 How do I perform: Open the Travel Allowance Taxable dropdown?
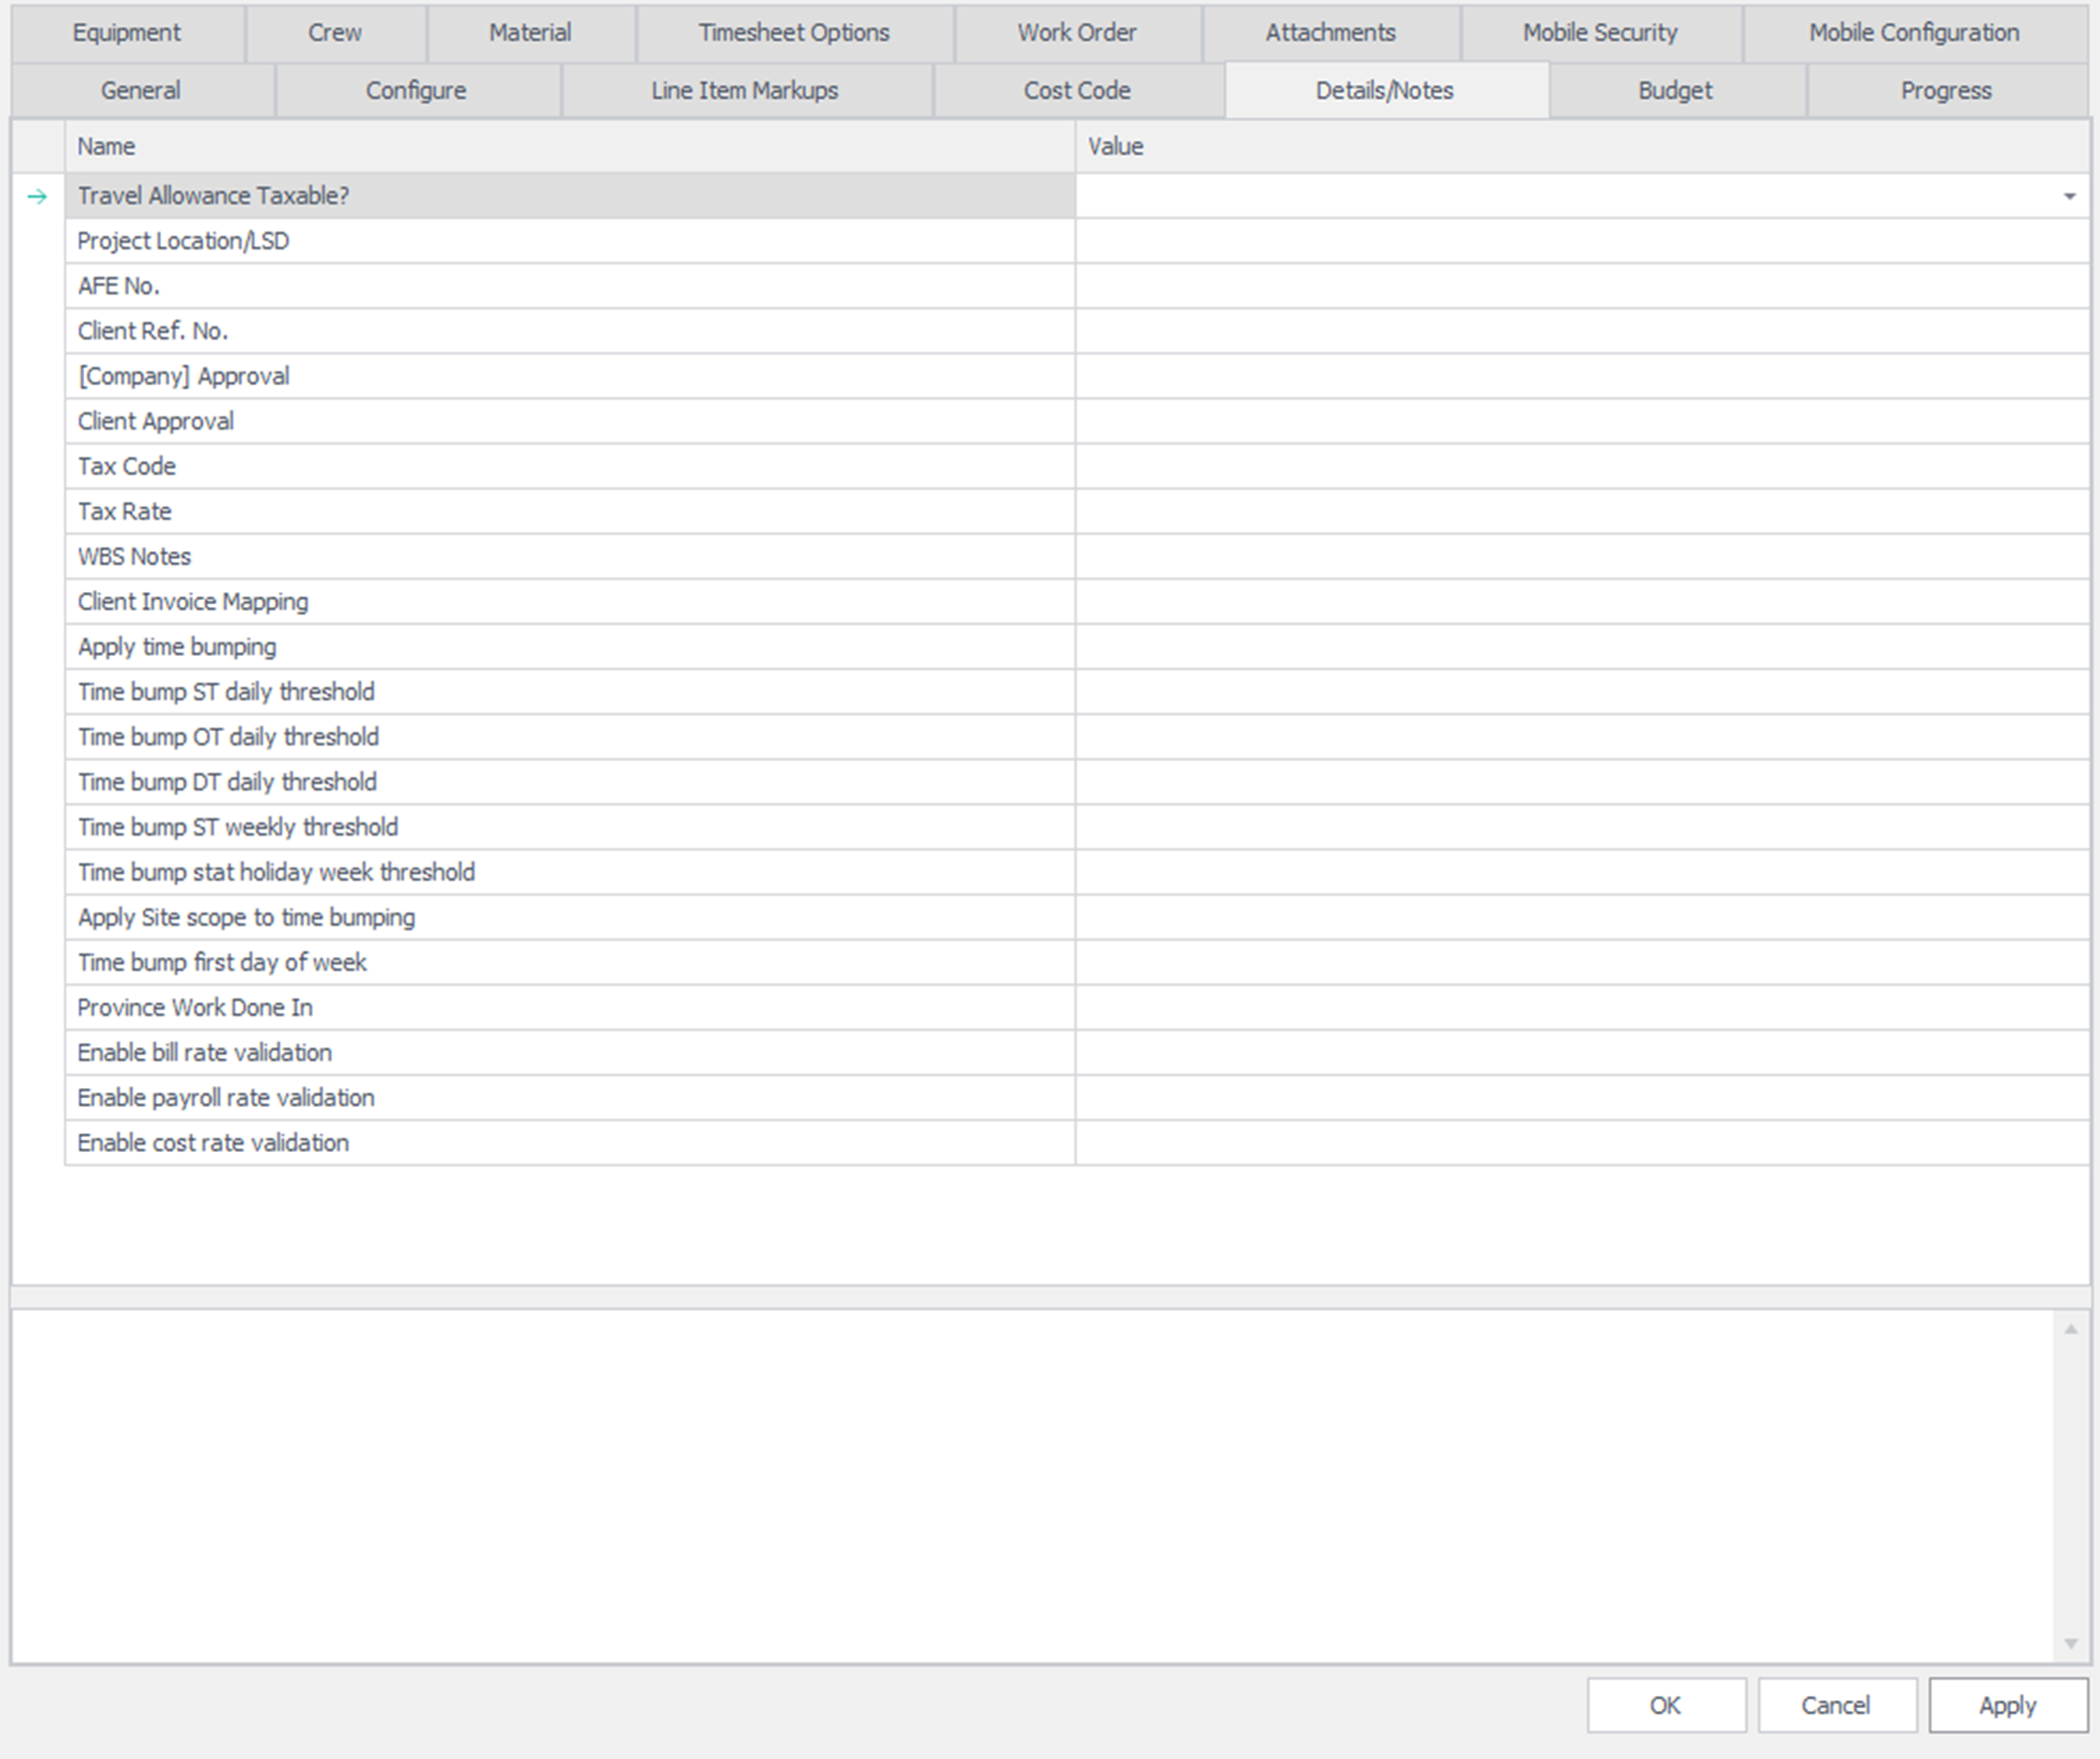tap(2069, 196)
